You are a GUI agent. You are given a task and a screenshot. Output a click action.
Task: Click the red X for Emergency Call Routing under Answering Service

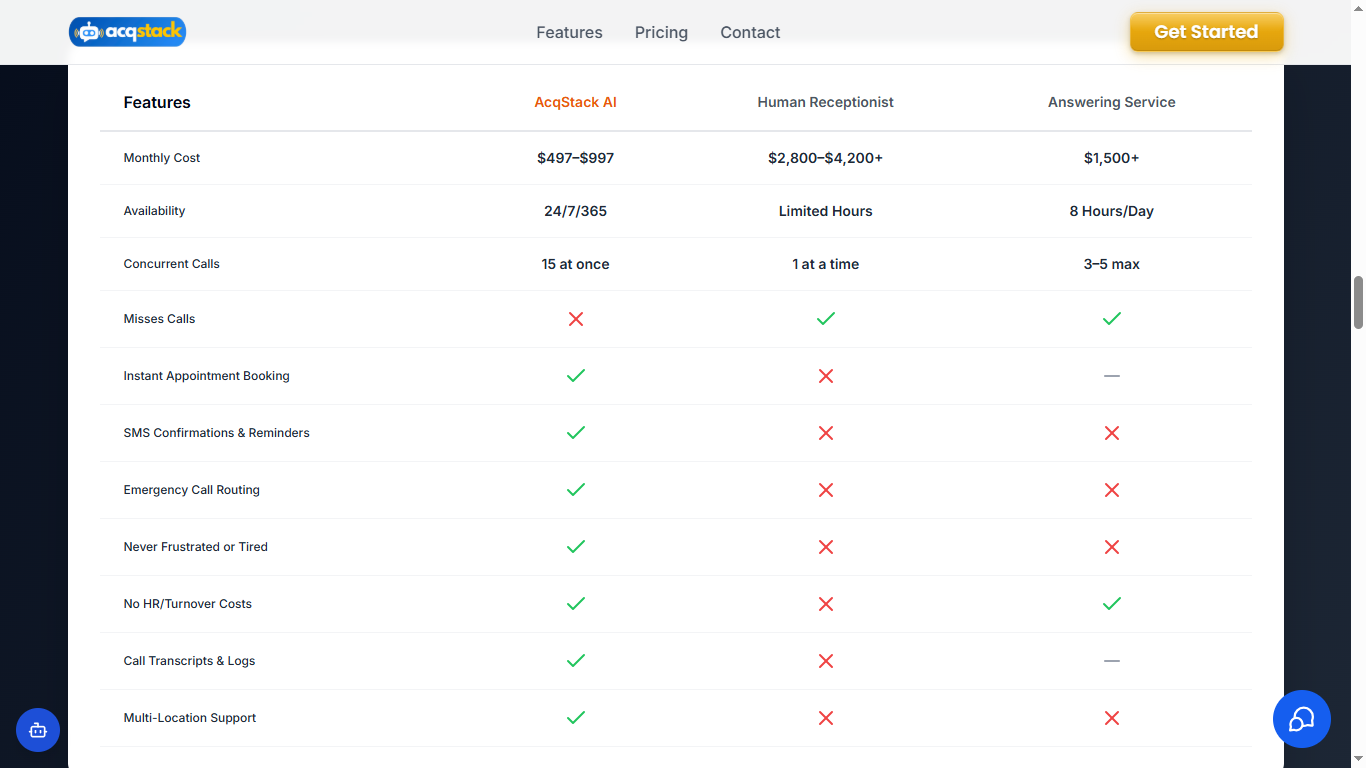pyautogui.click(x=1111, y=490)
